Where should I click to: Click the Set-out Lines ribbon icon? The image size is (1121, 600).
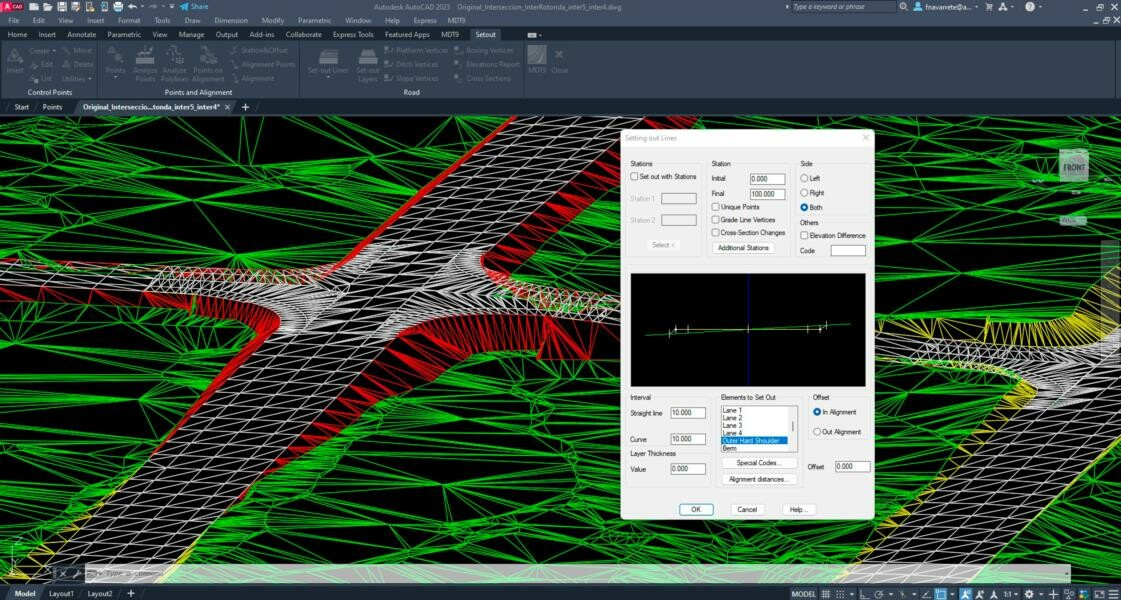[x=327, y=58]
